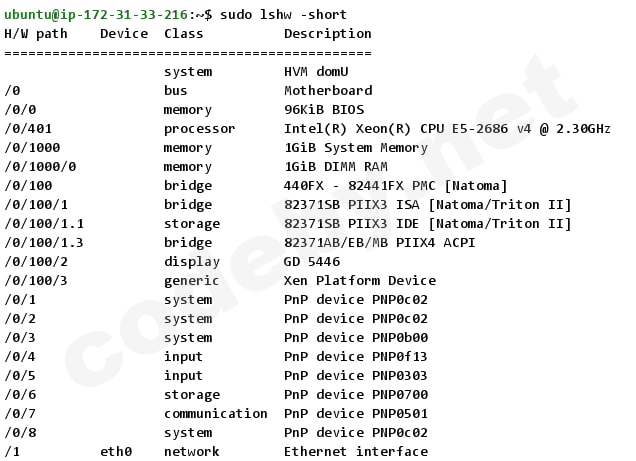Click the '1GiB System Memory' text

point(356,147)
